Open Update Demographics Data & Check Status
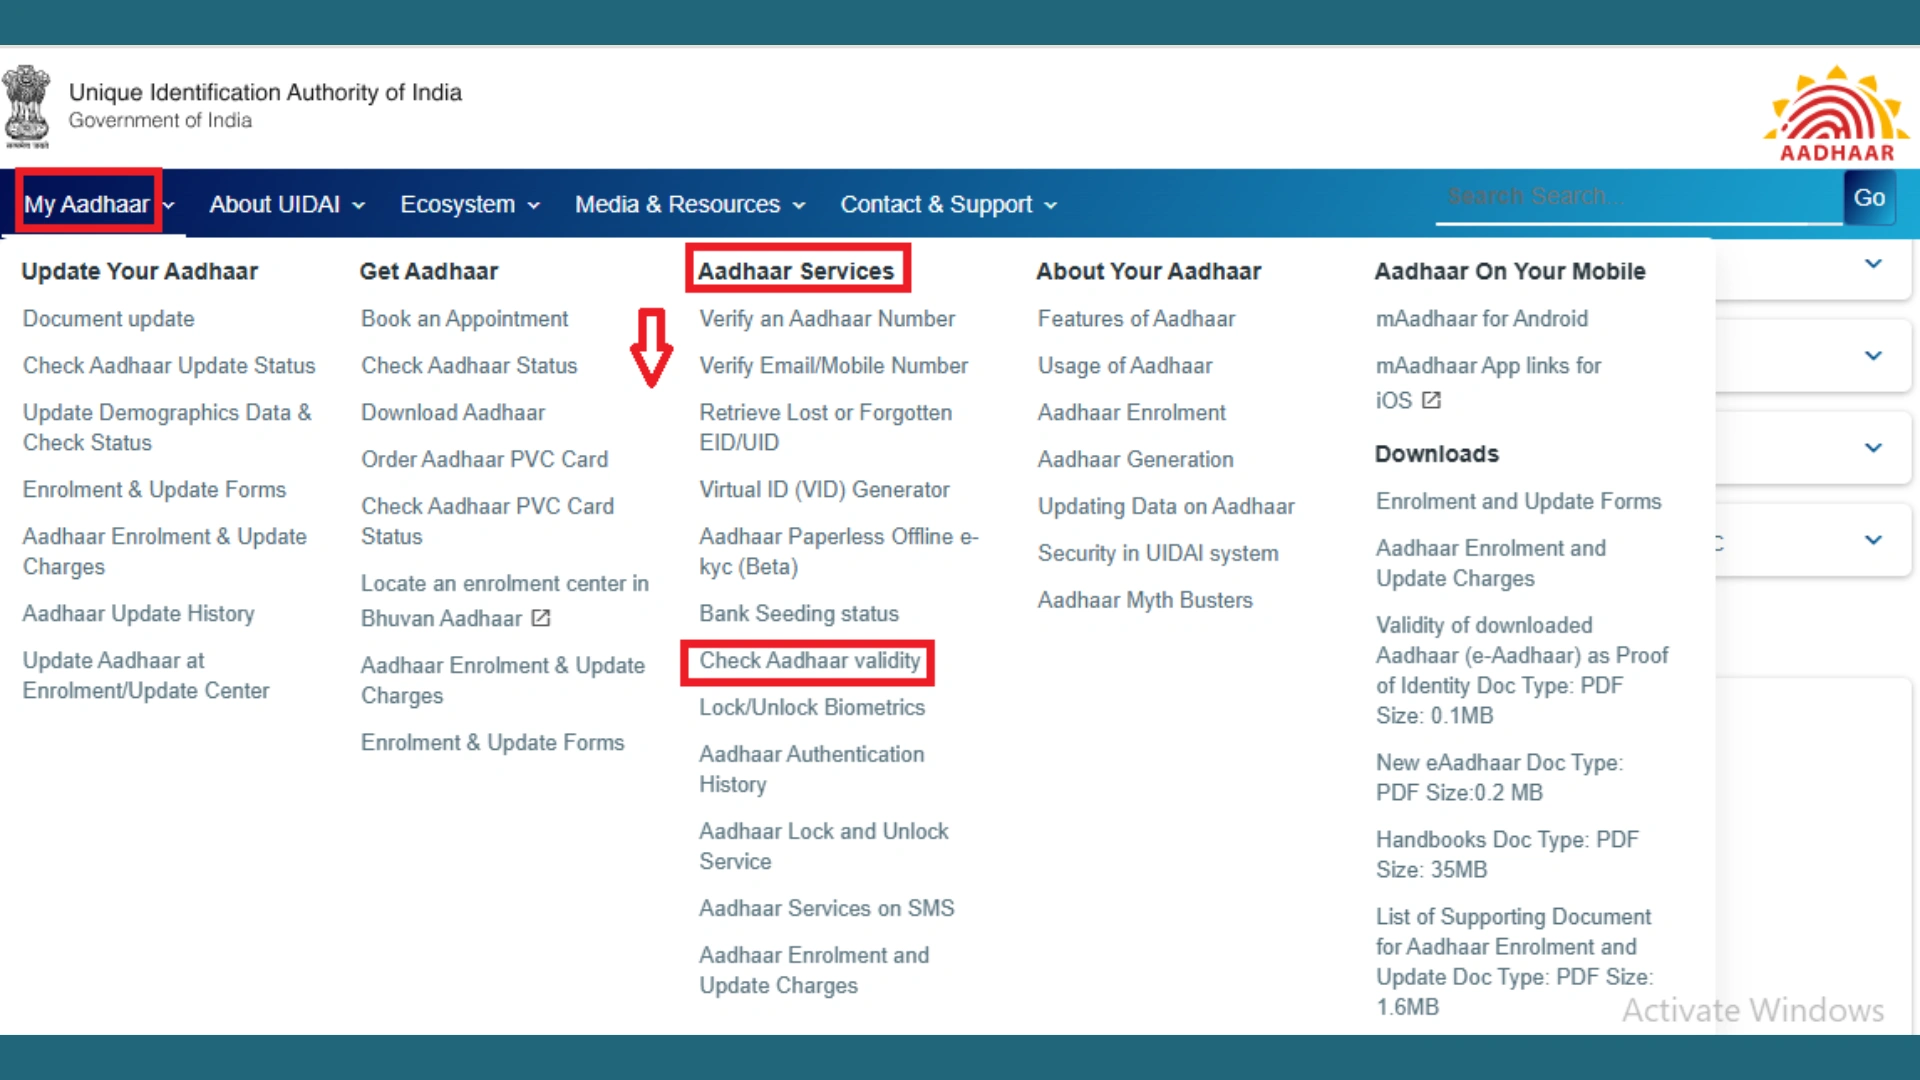 (167, 427)
